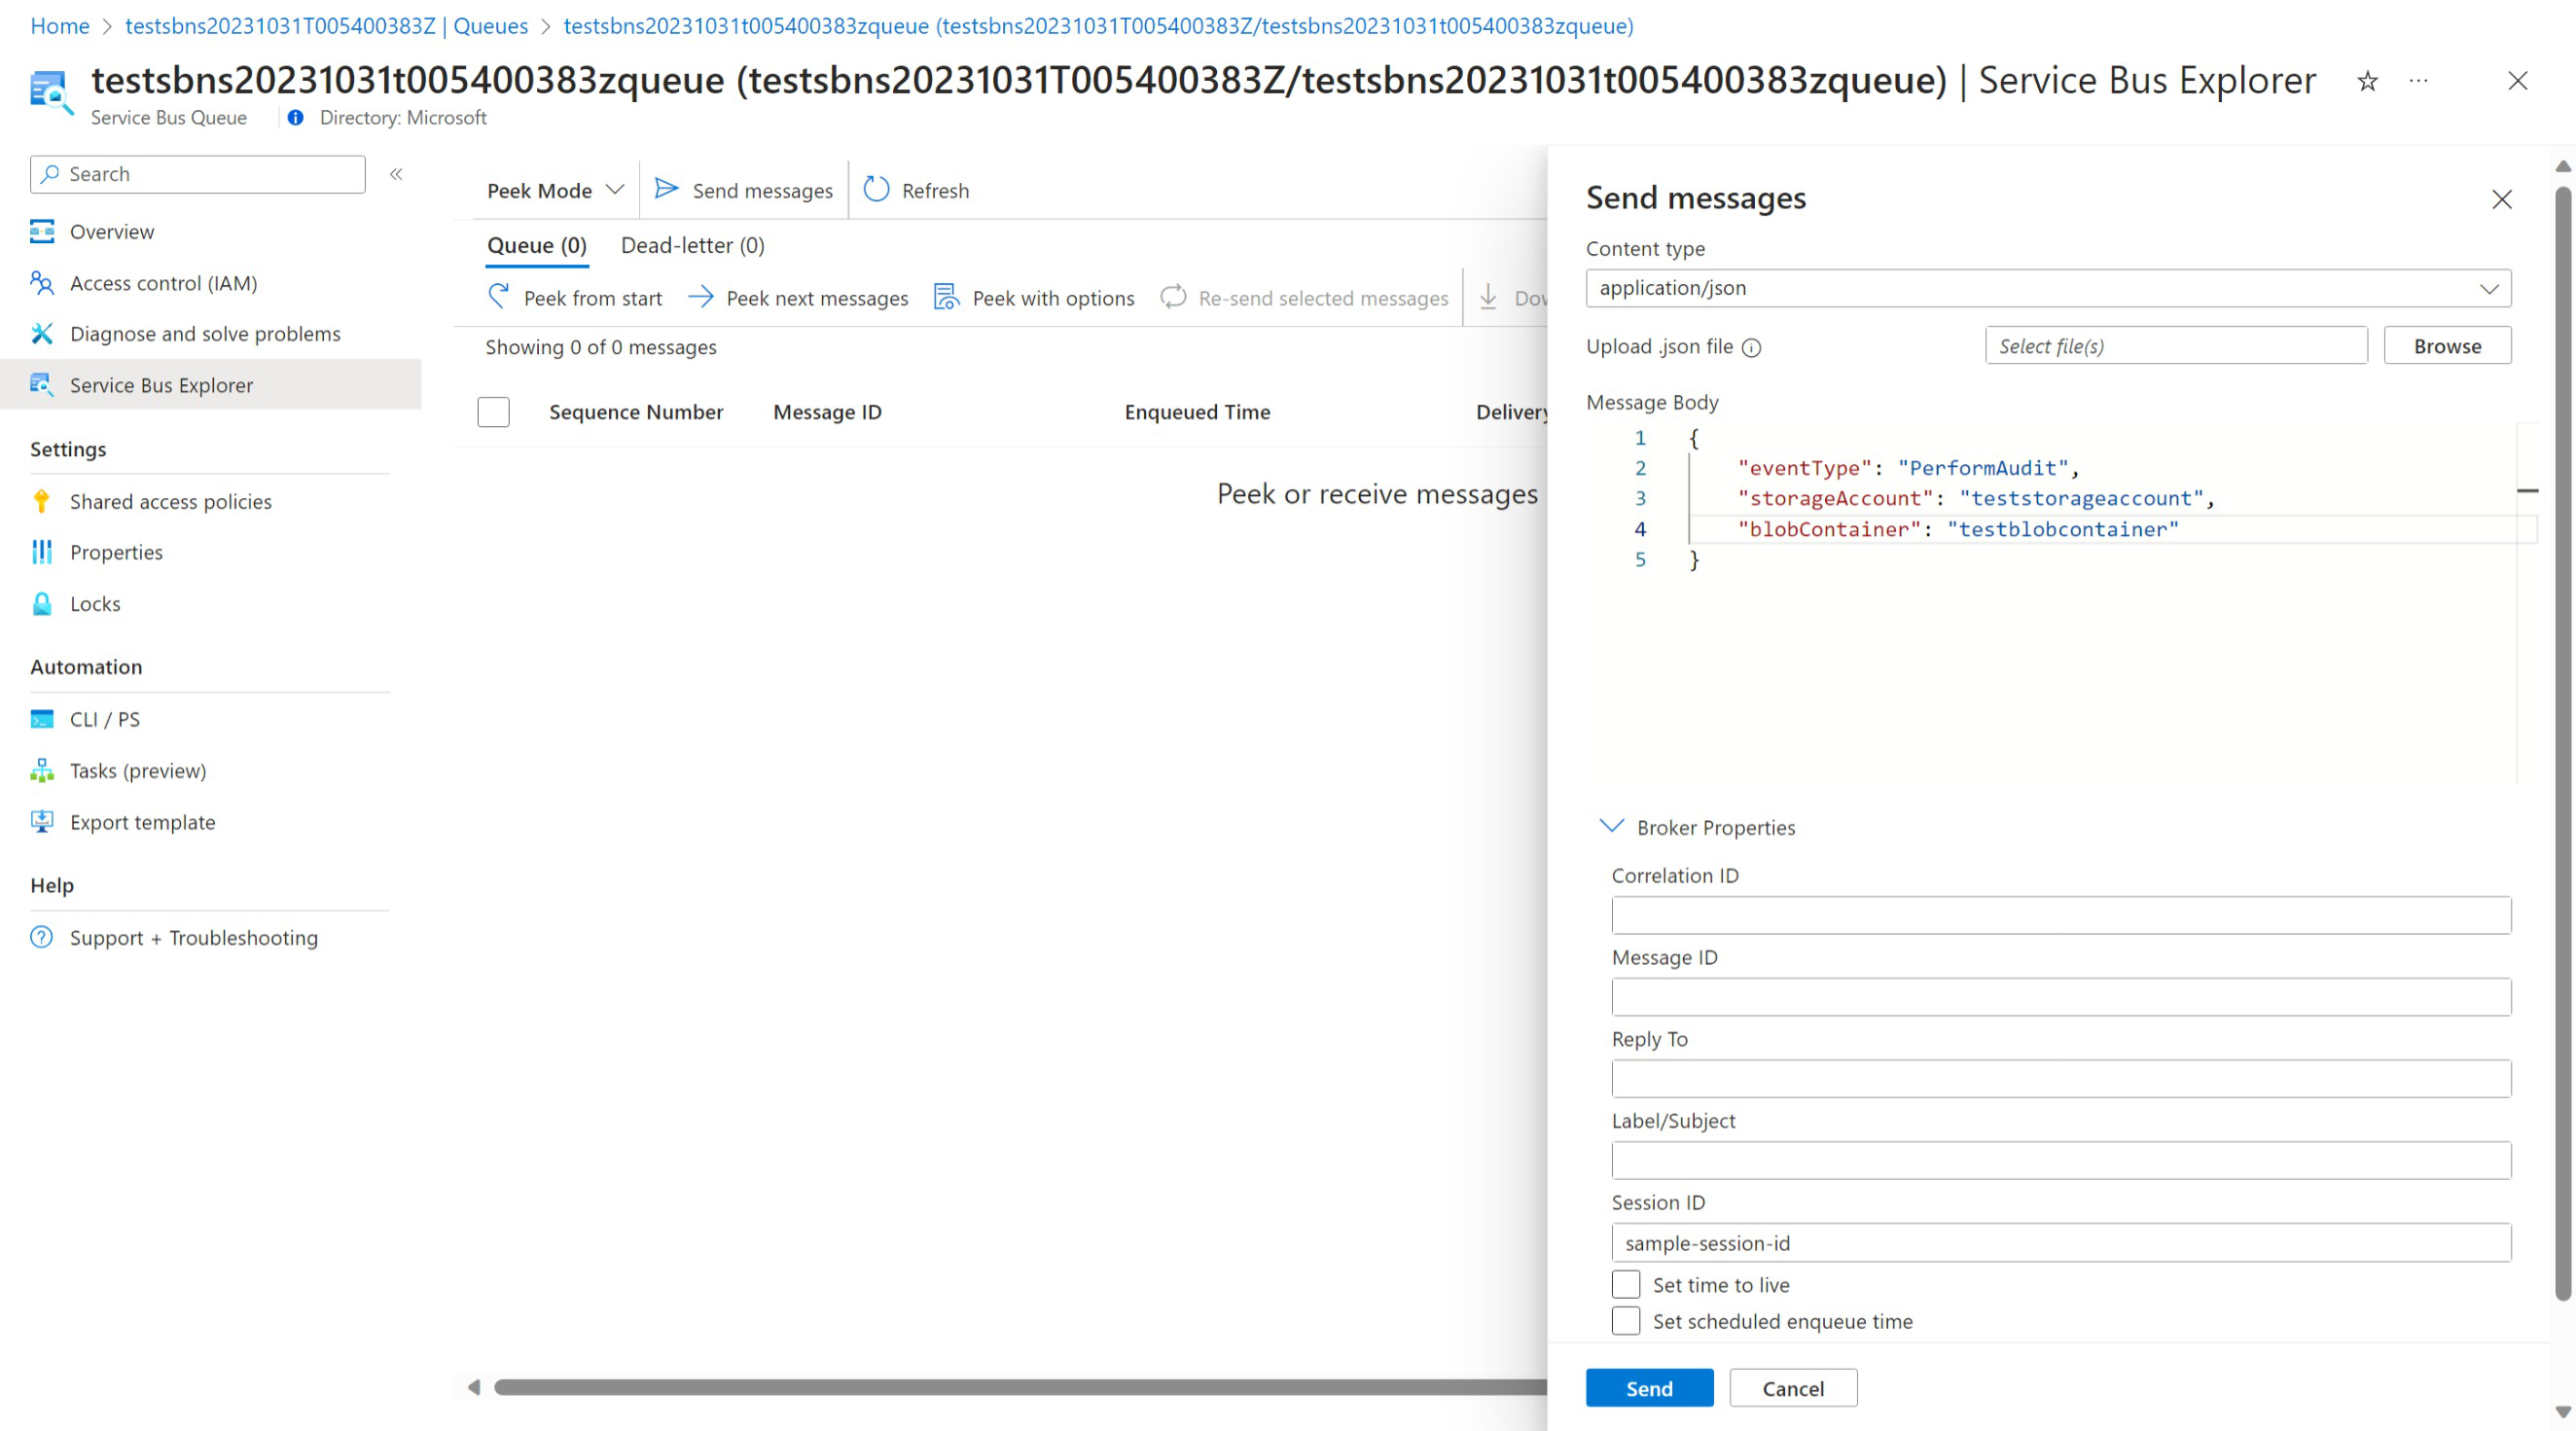
Task: Click the Browse button for JSON file
Action: pyautogui.click(x=2448, y=345)
